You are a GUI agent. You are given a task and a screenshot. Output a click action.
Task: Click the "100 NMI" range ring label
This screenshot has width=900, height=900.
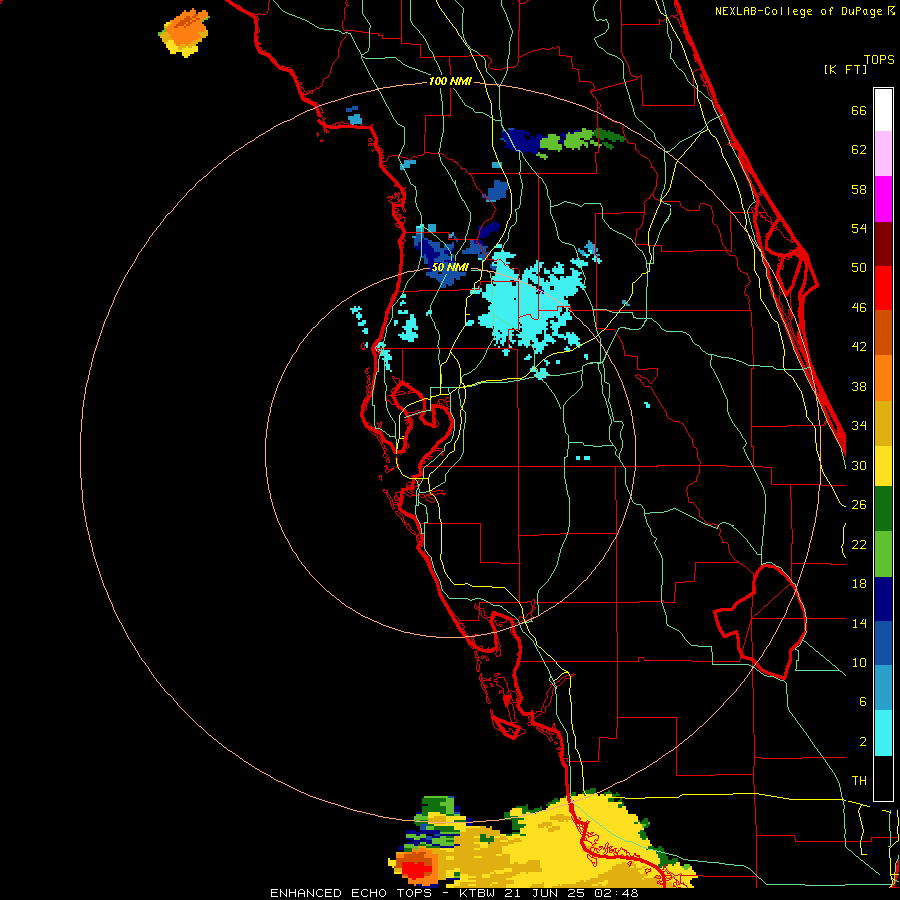tap(450, 82)
